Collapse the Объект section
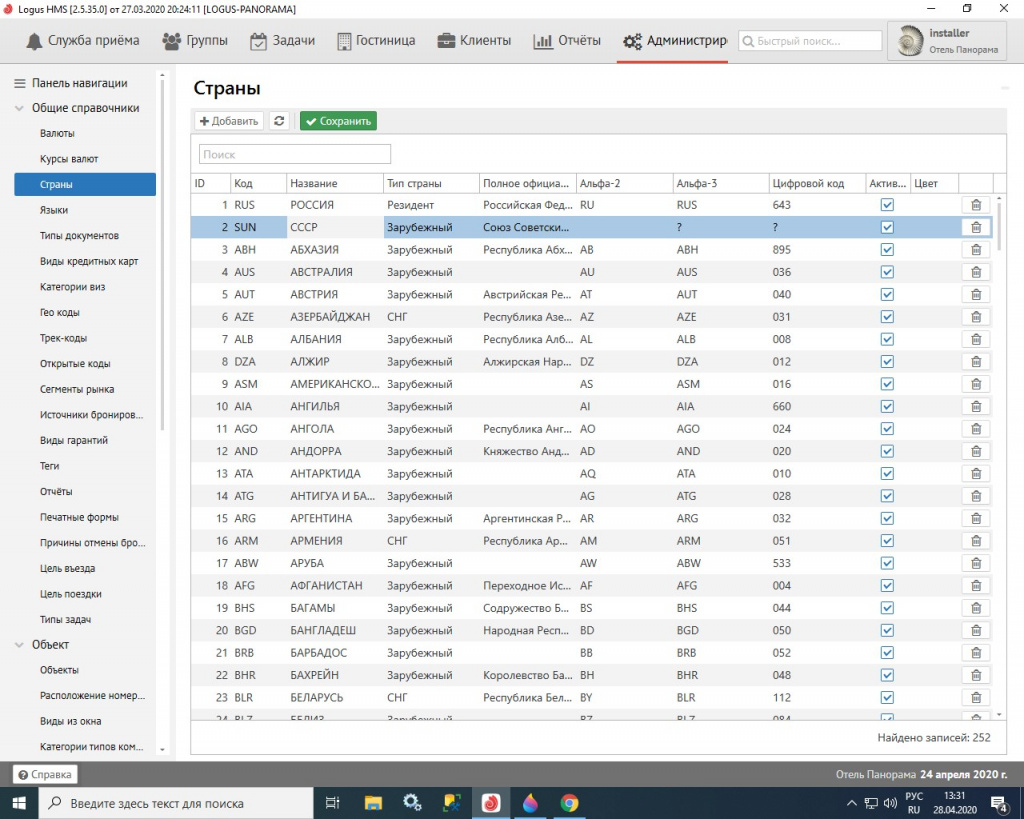Screen dimensions: 1024x819 [19, 645]
